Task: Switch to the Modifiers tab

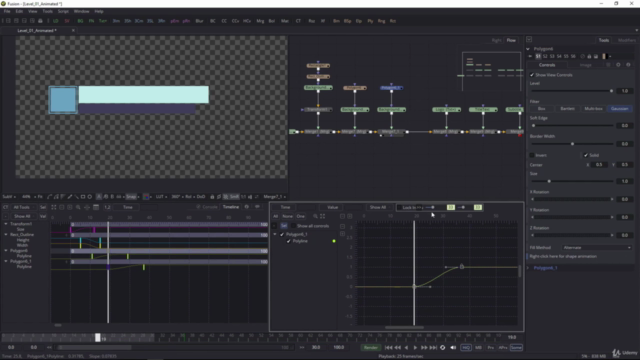Action: pos(626,40)
